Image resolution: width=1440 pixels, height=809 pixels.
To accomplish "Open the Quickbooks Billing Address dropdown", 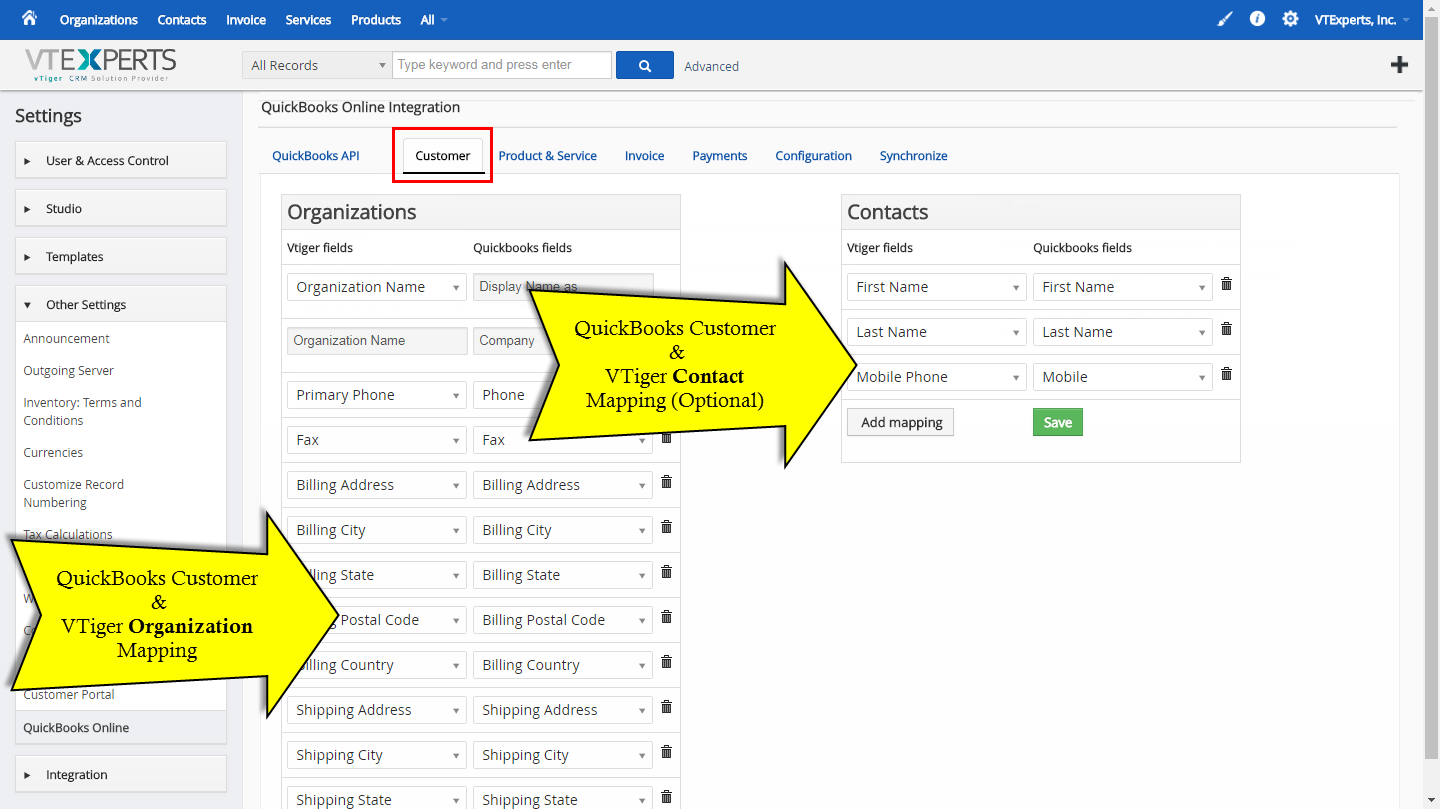I will 563,485.
